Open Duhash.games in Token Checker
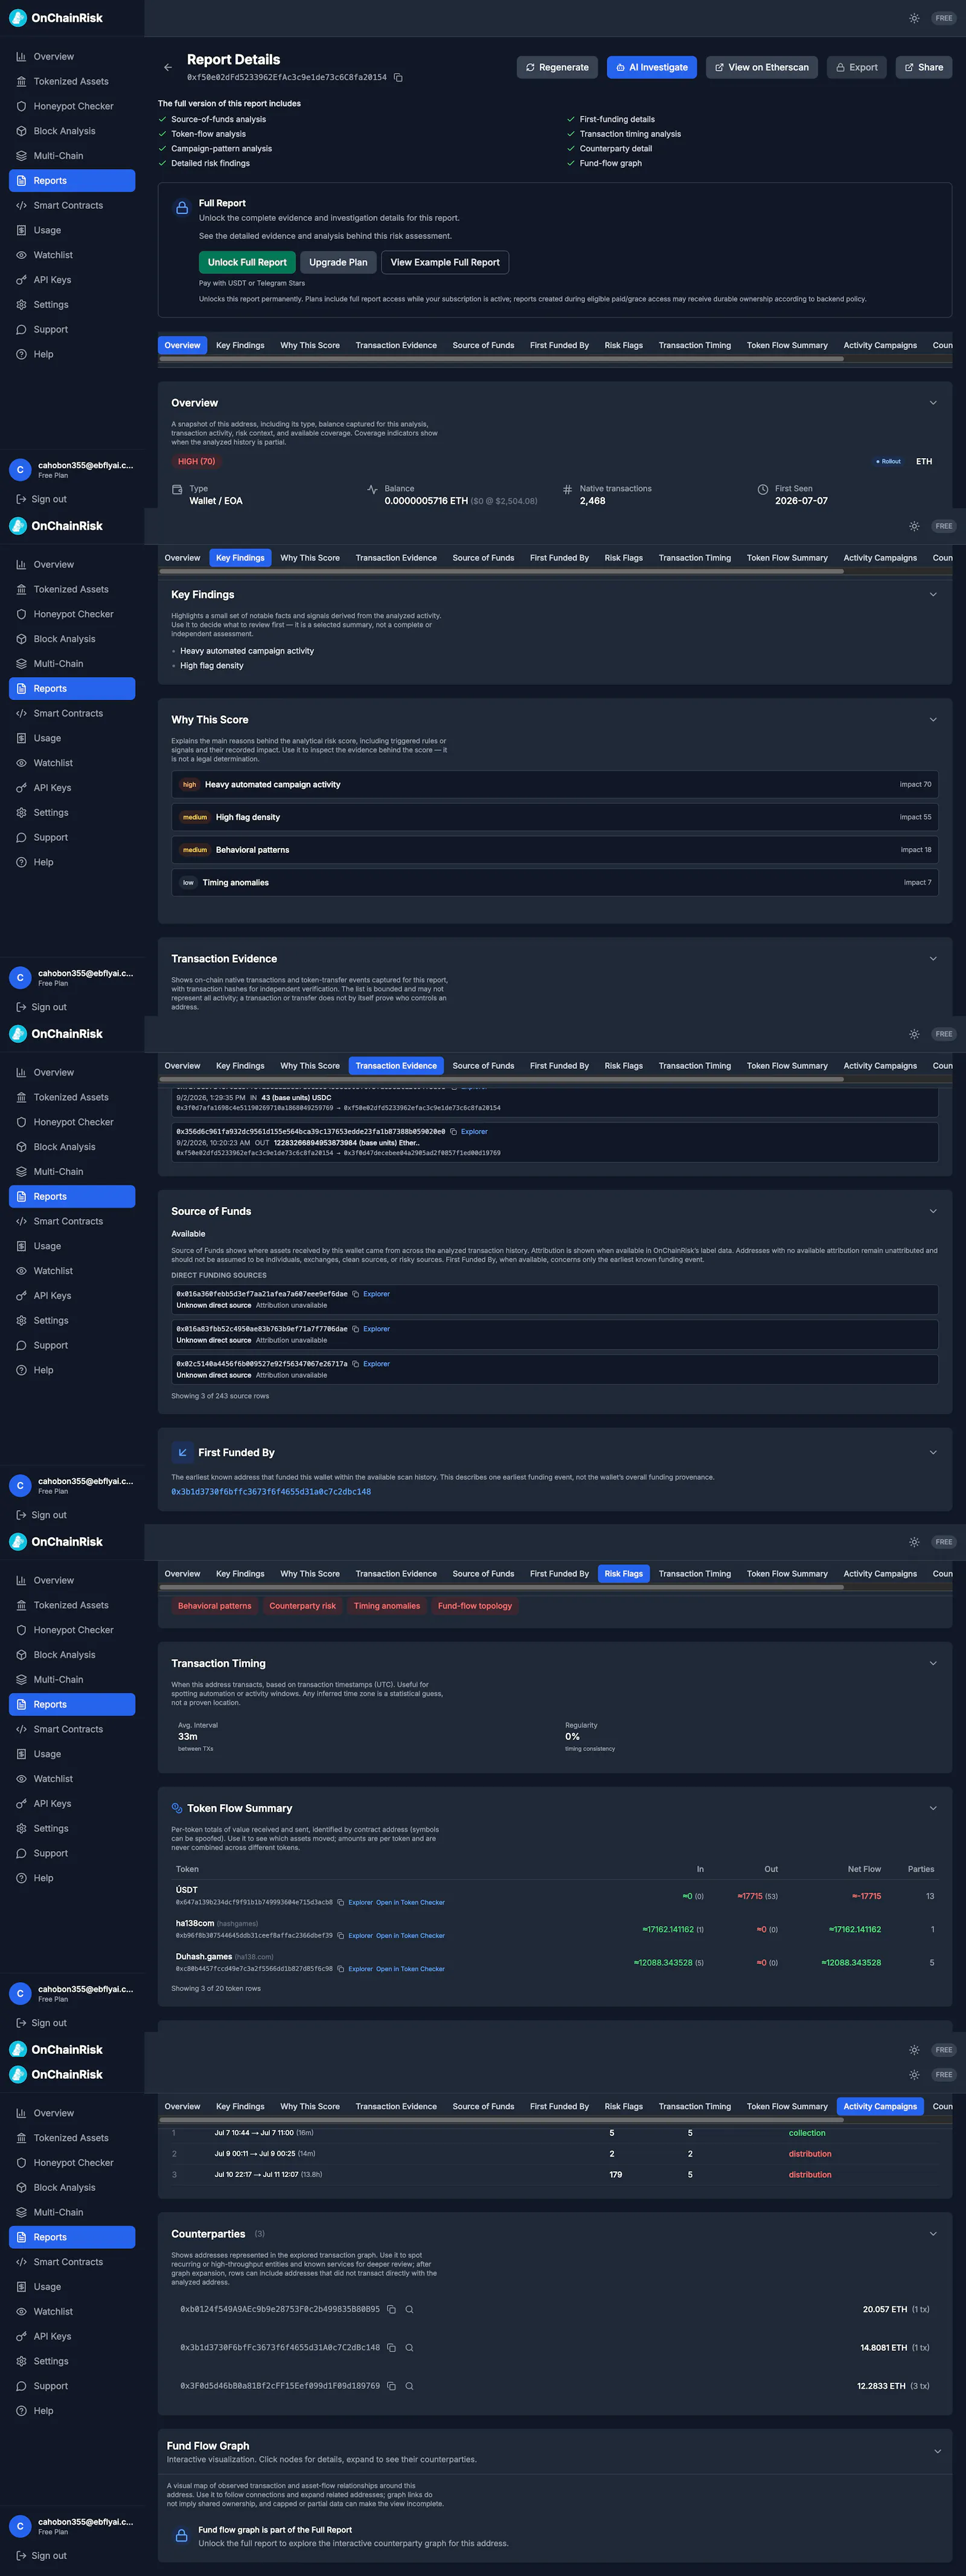 [x=410, y=1968]
